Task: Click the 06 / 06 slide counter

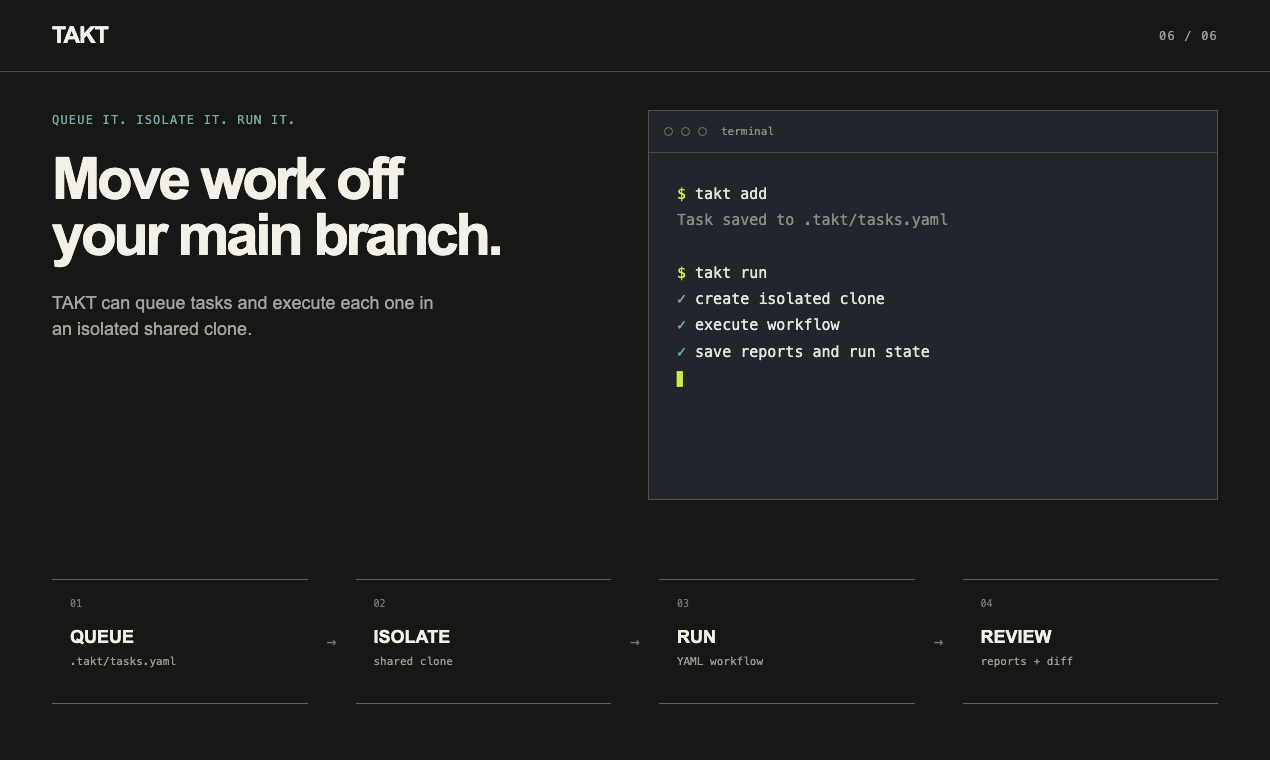Action: 1188,36
